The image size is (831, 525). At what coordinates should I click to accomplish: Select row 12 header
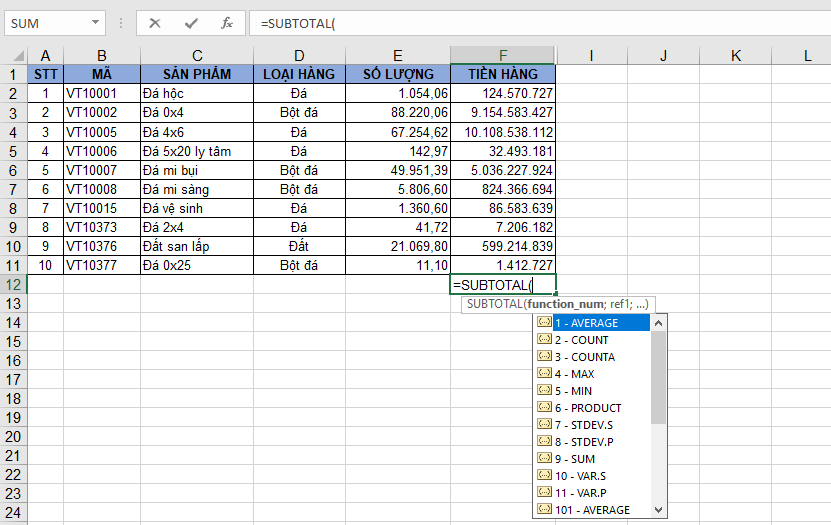pos(13,285)
